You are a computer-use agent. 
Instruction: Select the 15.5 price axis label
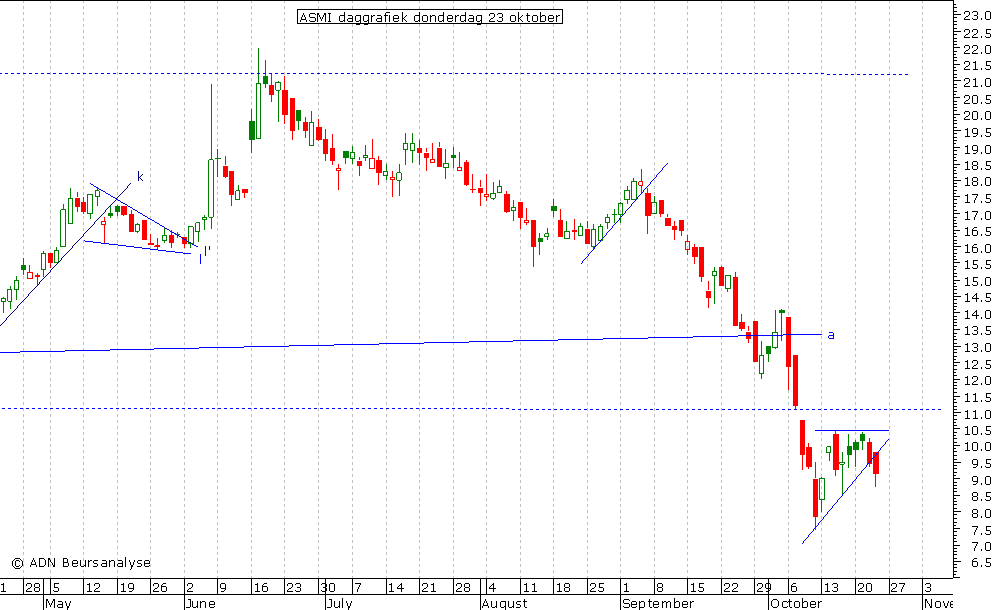978,265
